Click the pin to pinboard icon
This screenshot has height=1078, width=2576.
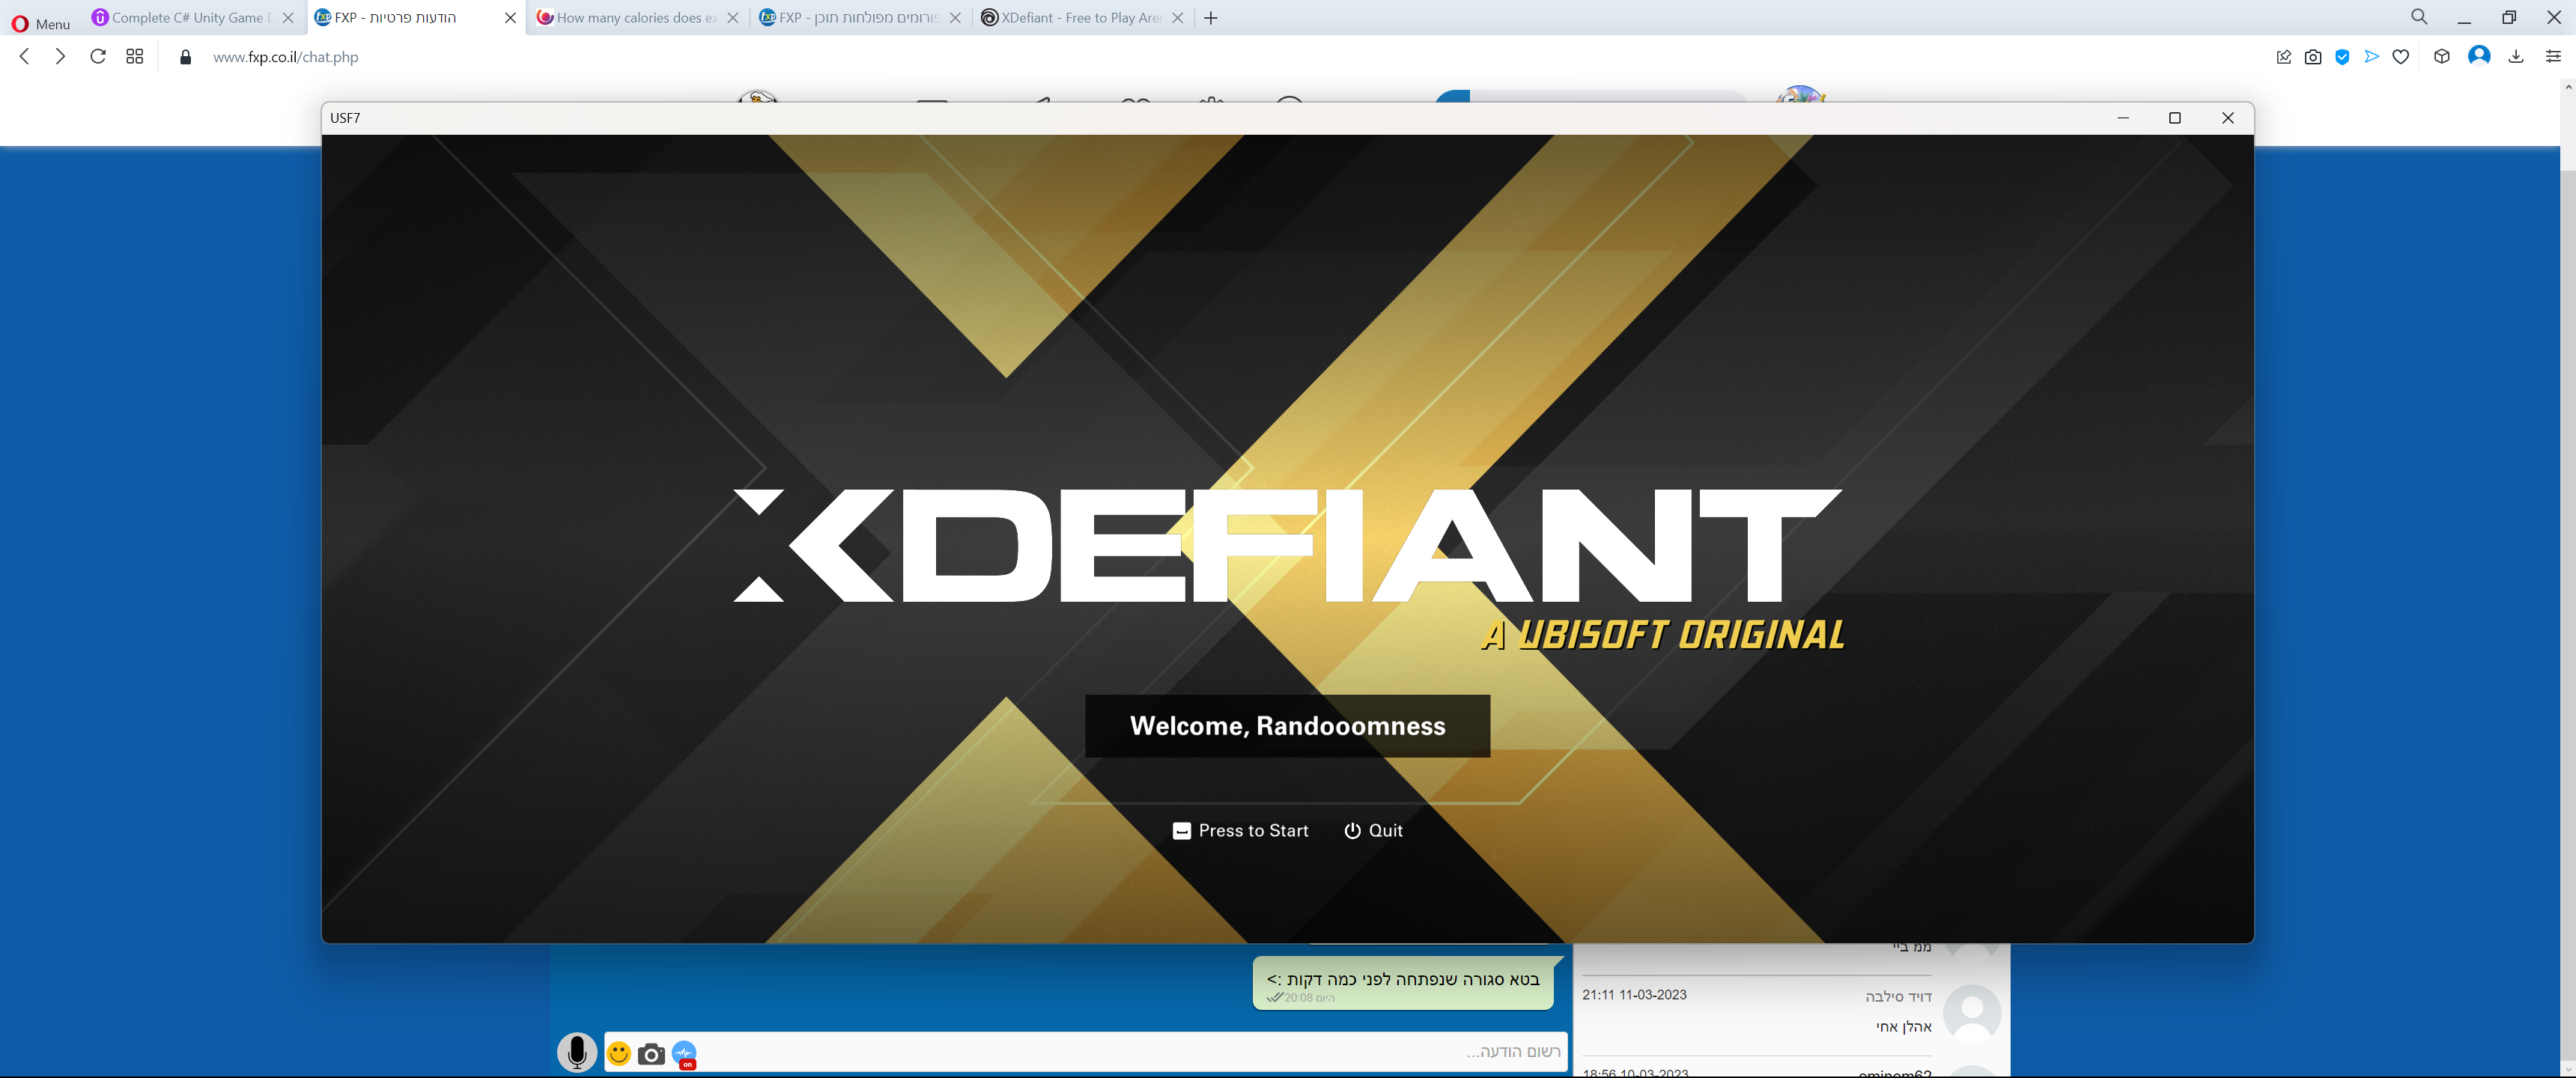point(2284,57)
